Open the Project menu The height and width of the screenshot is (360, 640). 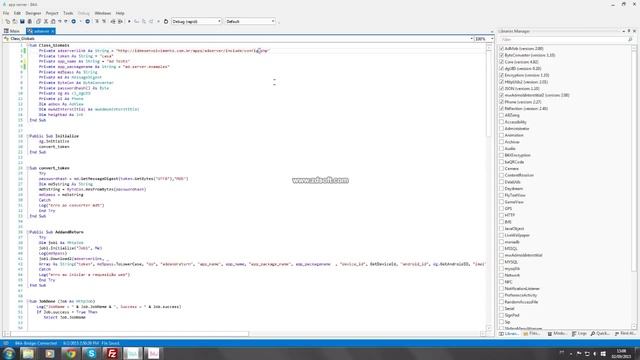tap(52, 13)
